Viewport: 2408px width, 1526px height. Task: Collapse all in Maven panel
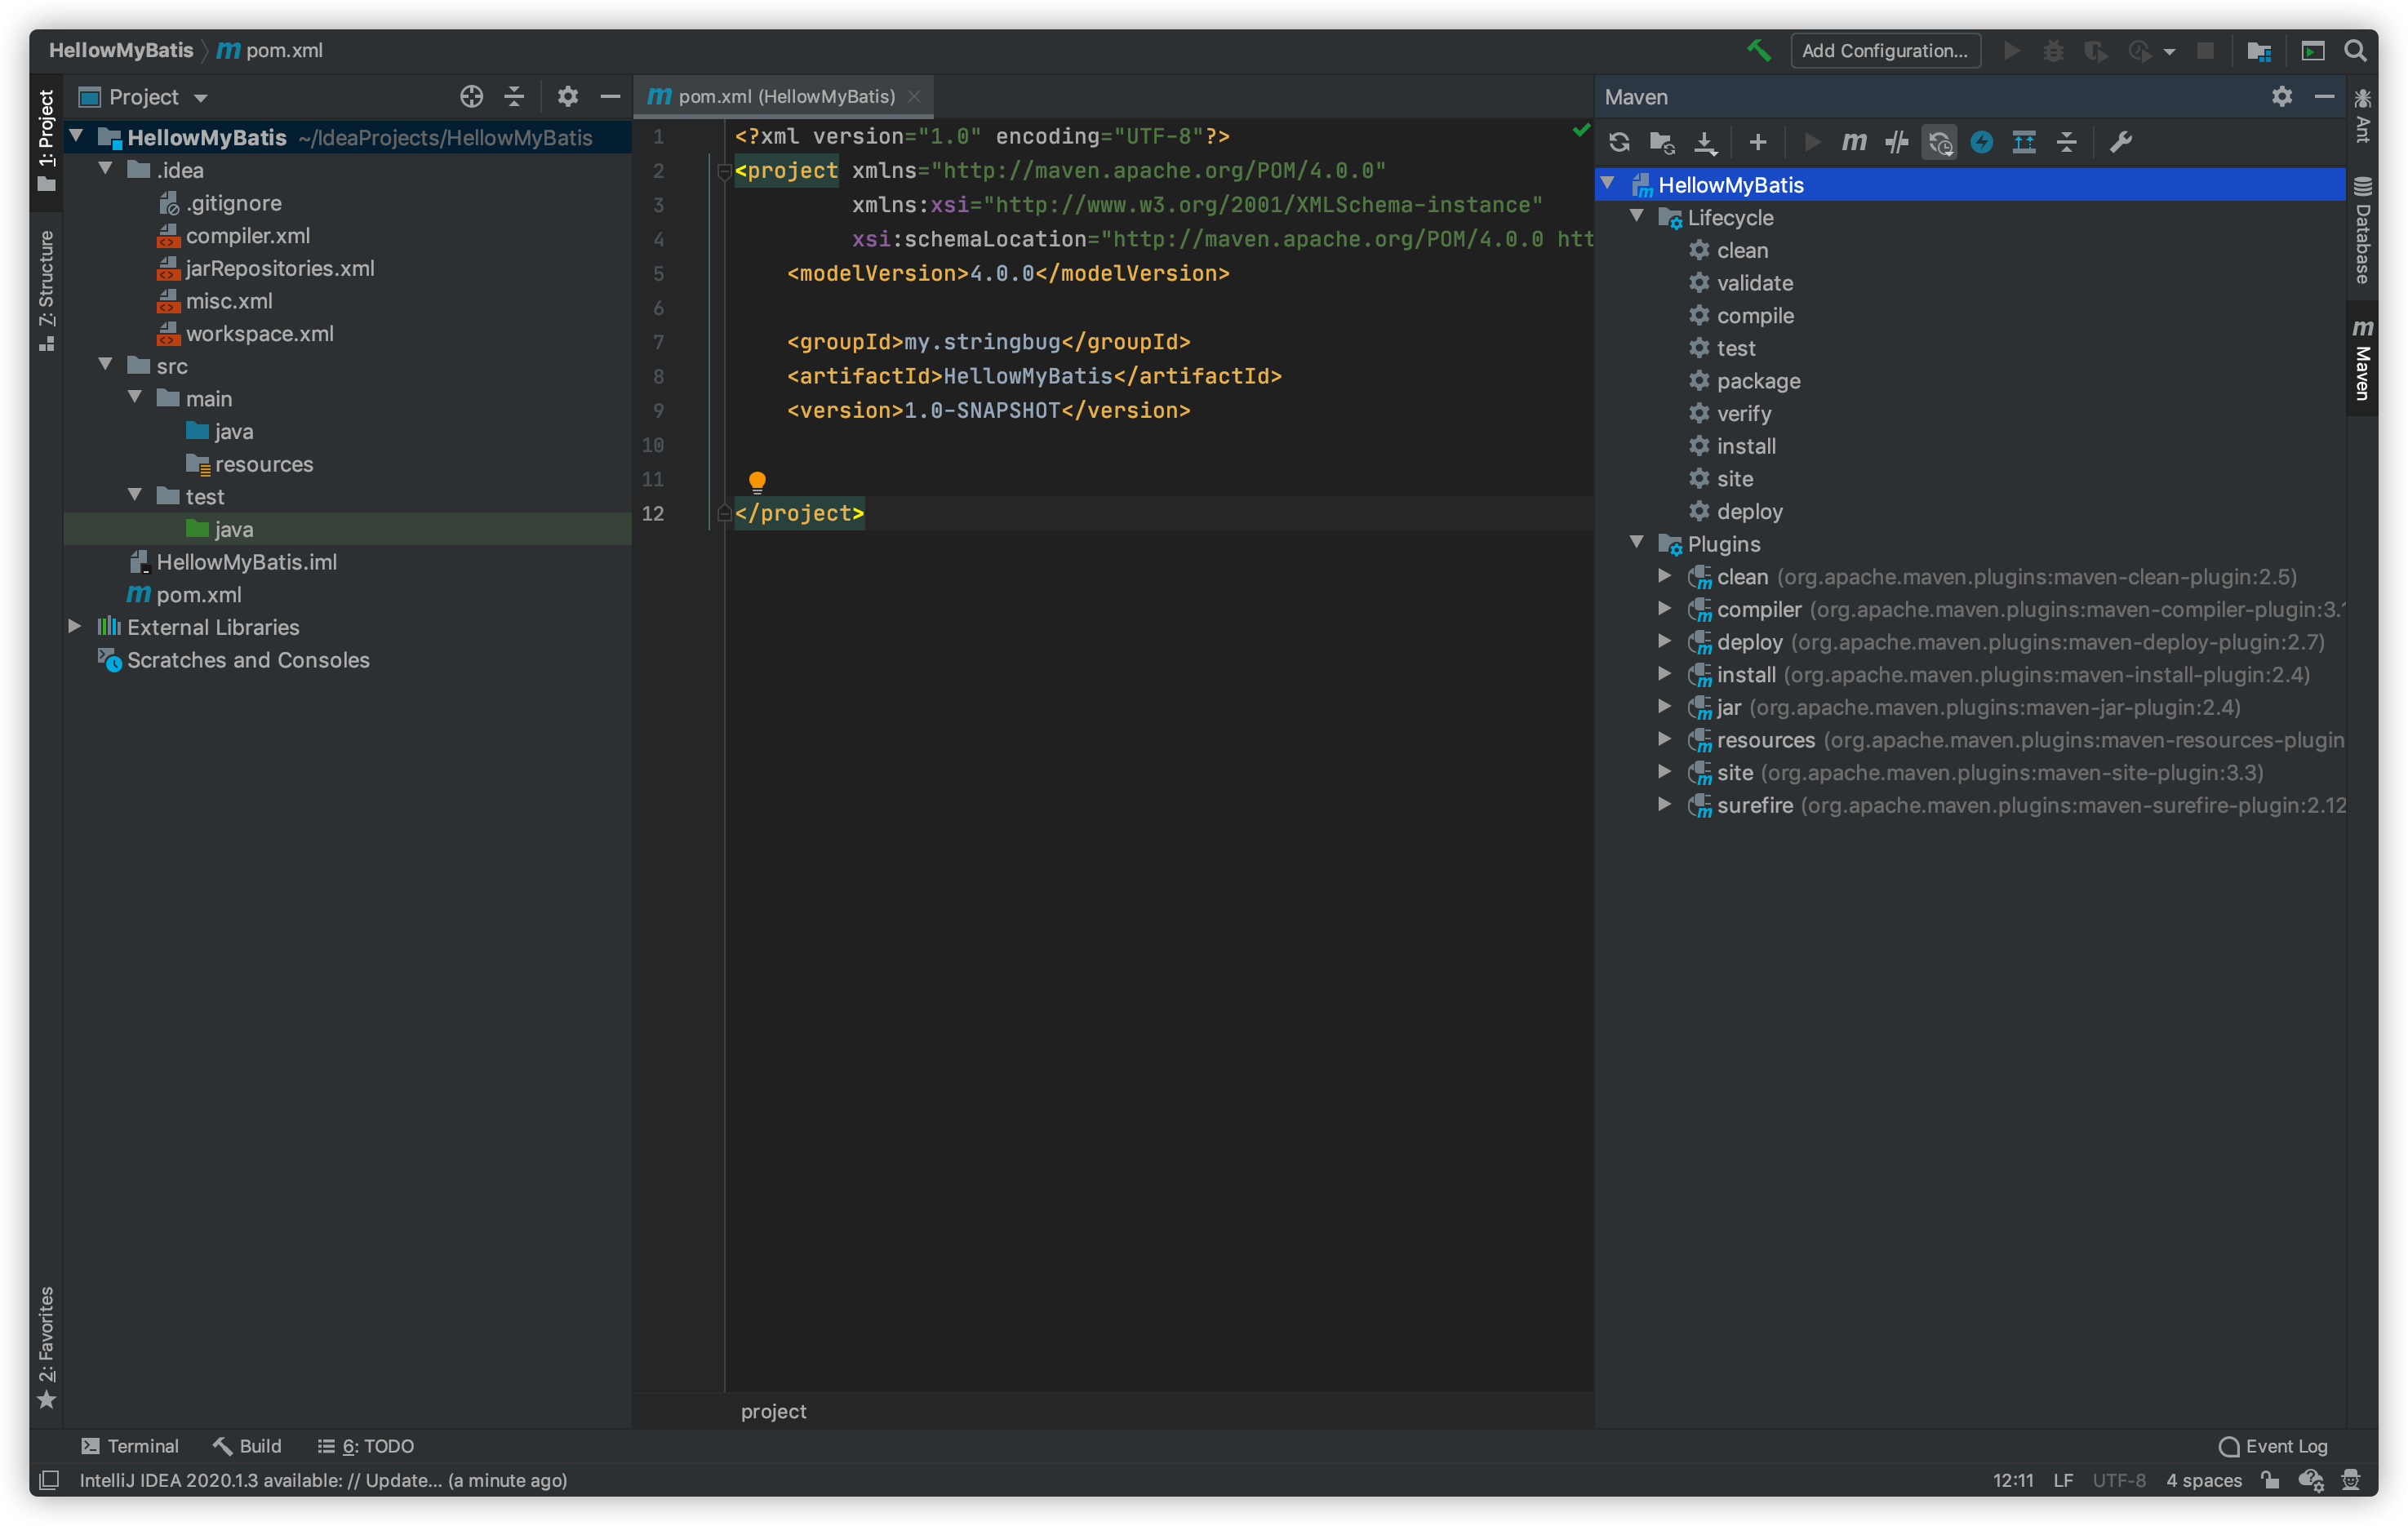pos(2066,142)
